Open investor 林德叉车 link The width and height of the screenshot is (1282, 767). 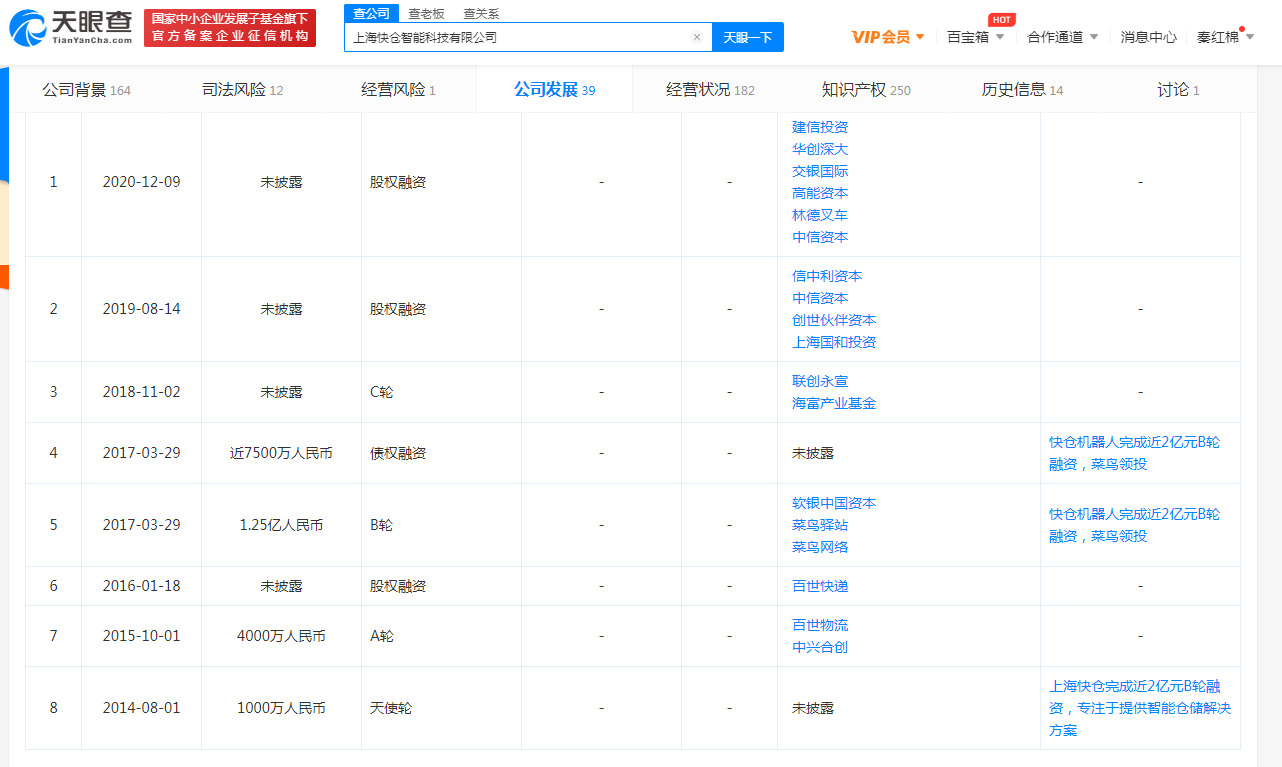click(820, 215)
